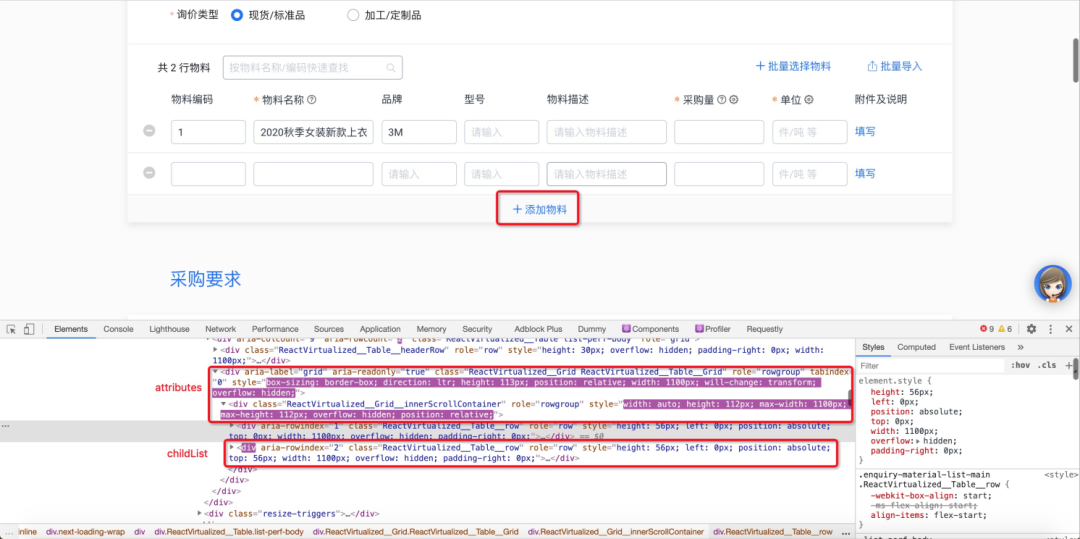Expand the aria-rowindex="1" row node

(232, 426)
